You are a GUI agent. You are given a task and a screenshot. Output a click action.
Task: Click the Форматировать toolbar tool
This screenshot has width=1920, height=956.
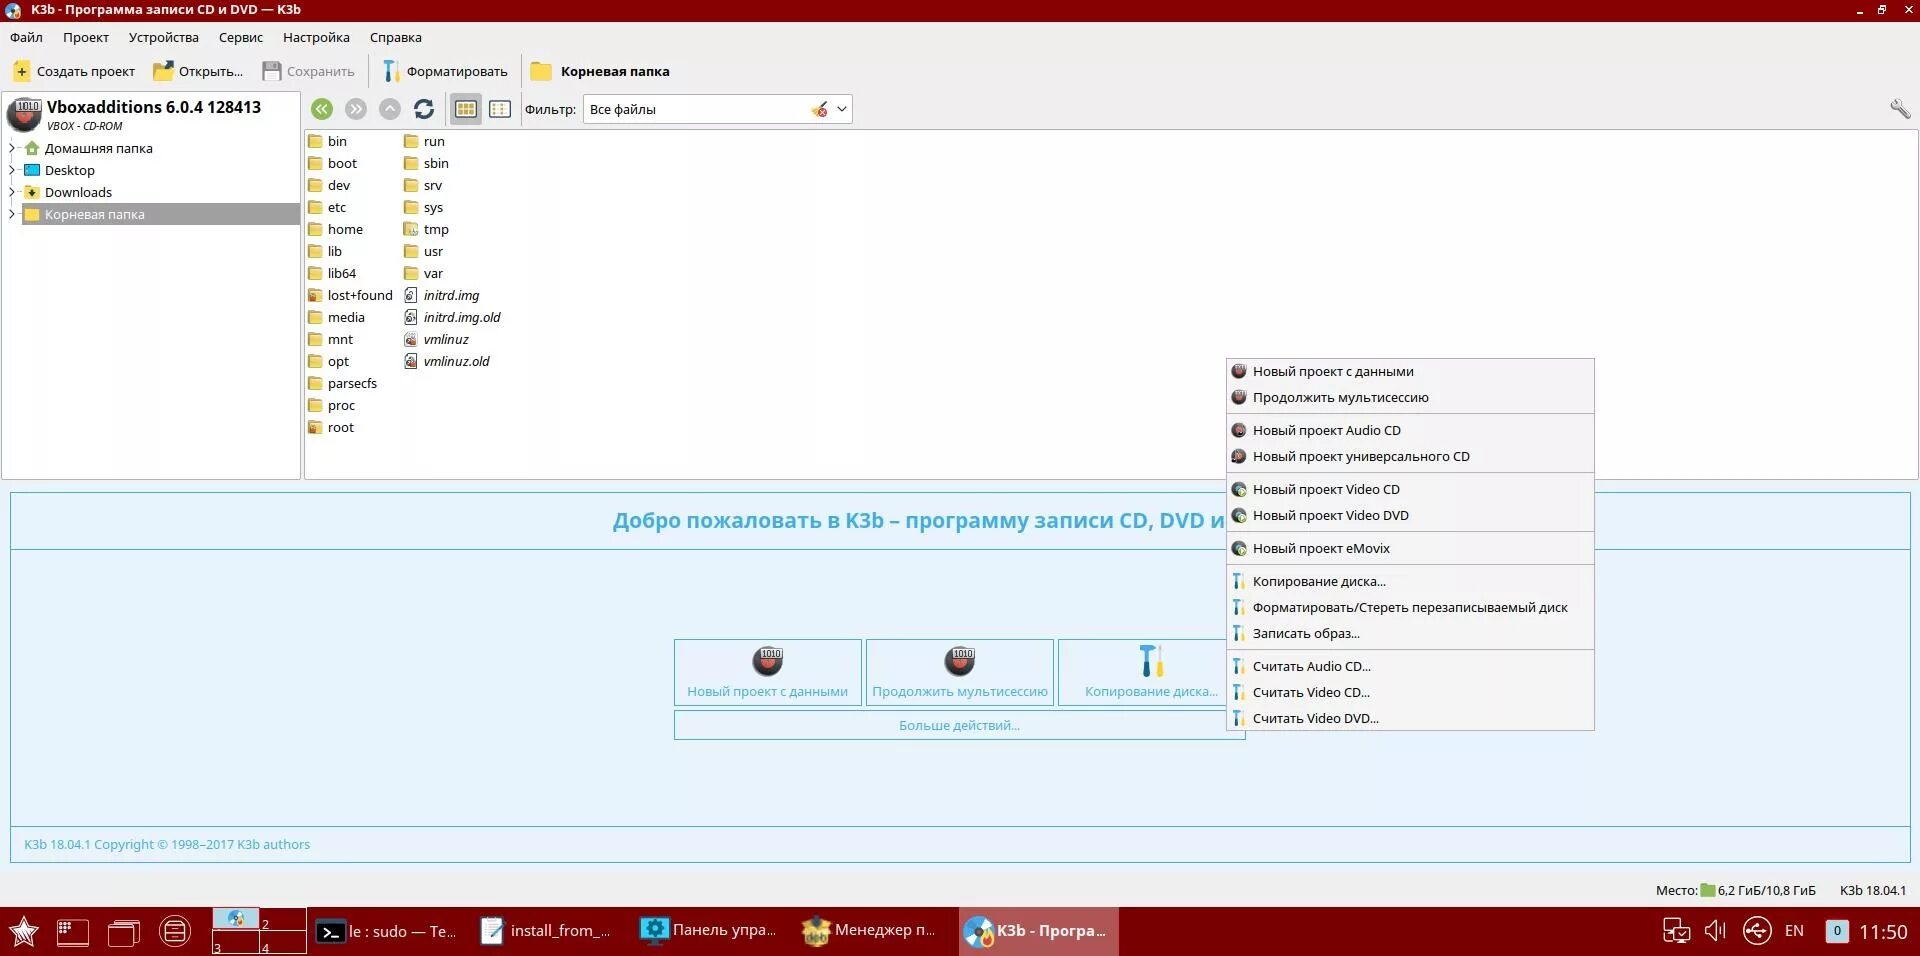tap(445, 71)
